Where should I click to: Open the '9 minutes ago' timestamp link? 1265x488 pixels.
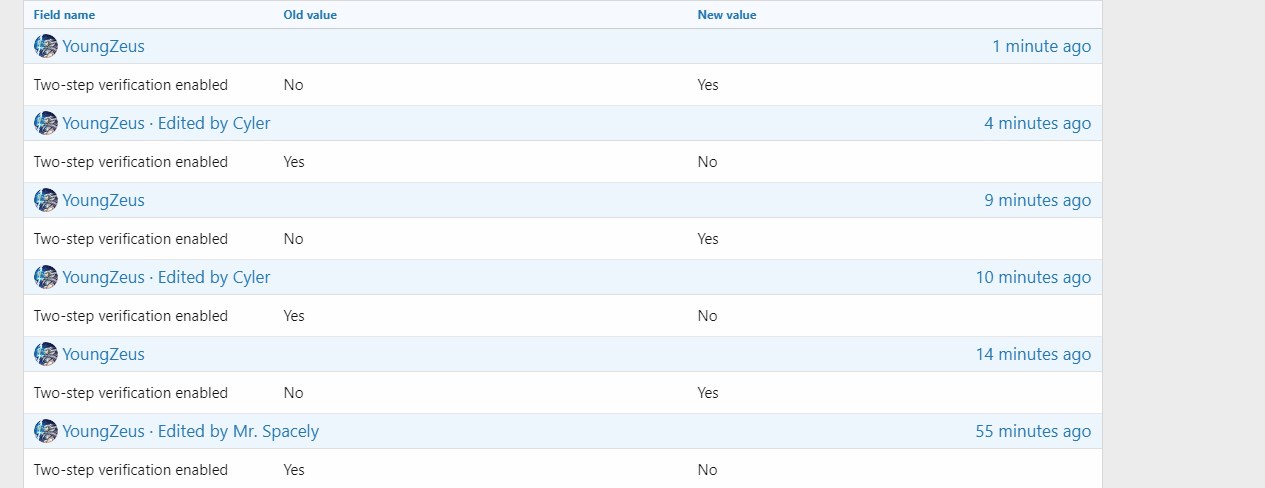pyautogui.click(x=1037, y=200)
